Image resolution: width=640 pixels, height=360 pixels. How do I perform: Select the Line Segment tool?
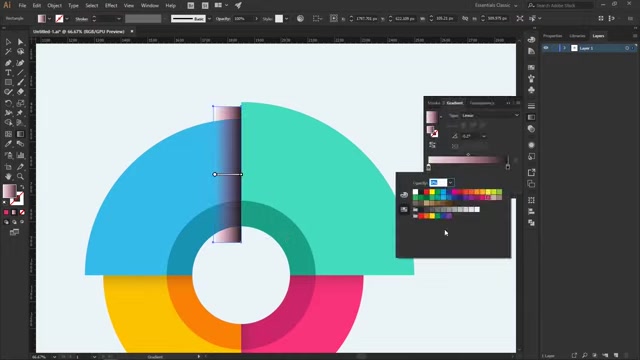coord(20,73)
